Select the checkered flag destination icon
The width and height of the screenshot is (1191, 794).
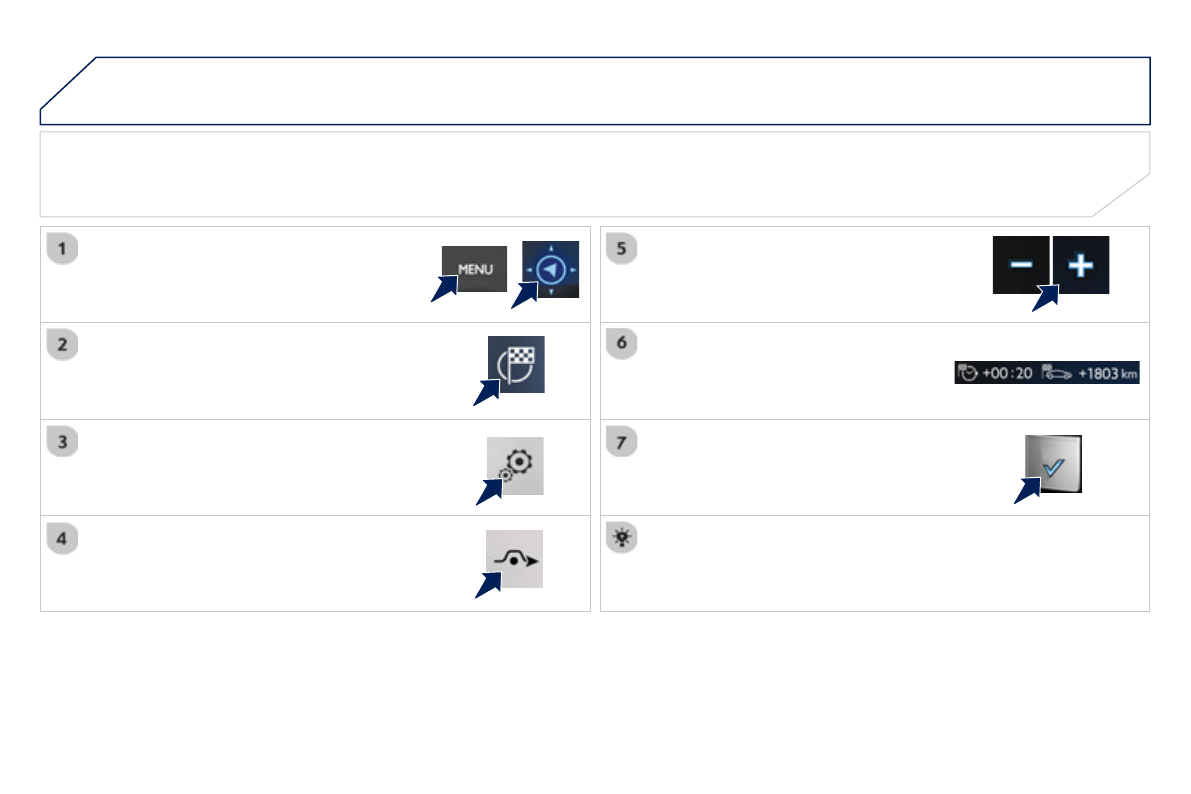tap(516, 364)
